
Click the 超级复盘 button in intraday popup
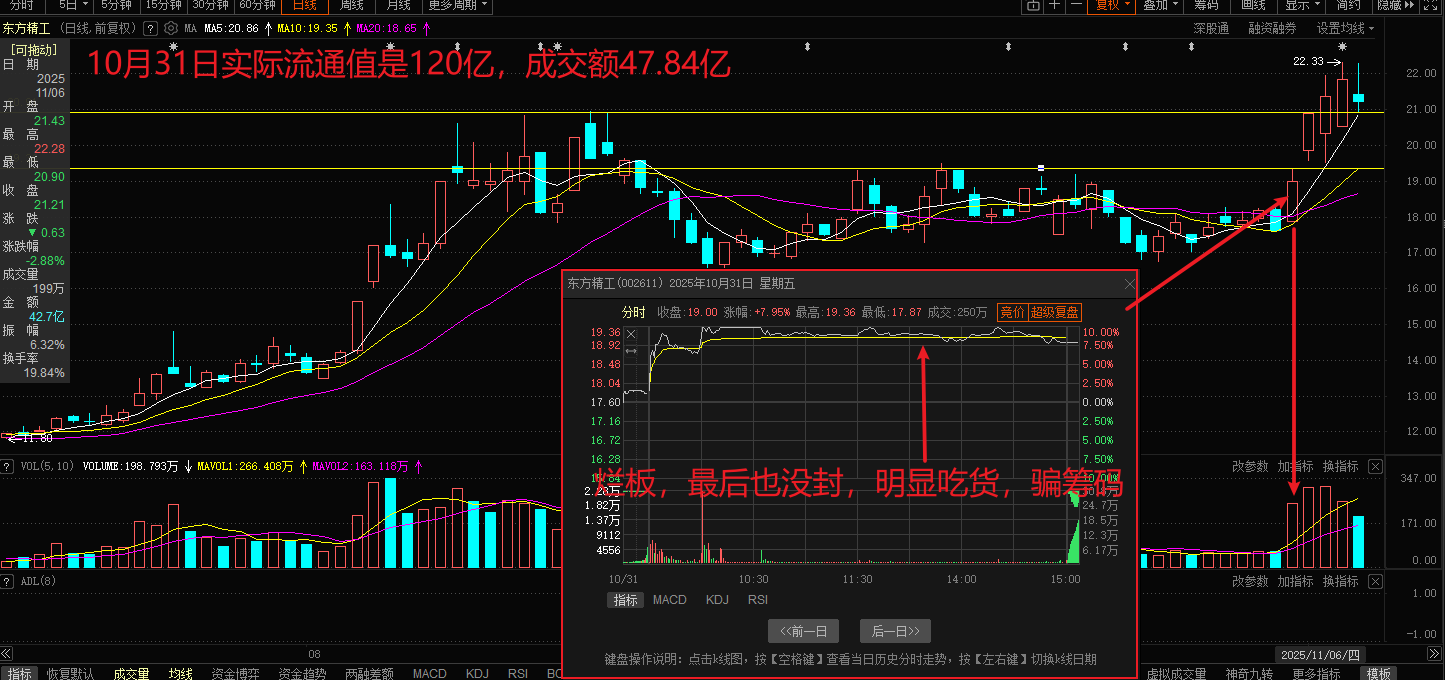pyautogui.click(x=1055, y=313)
